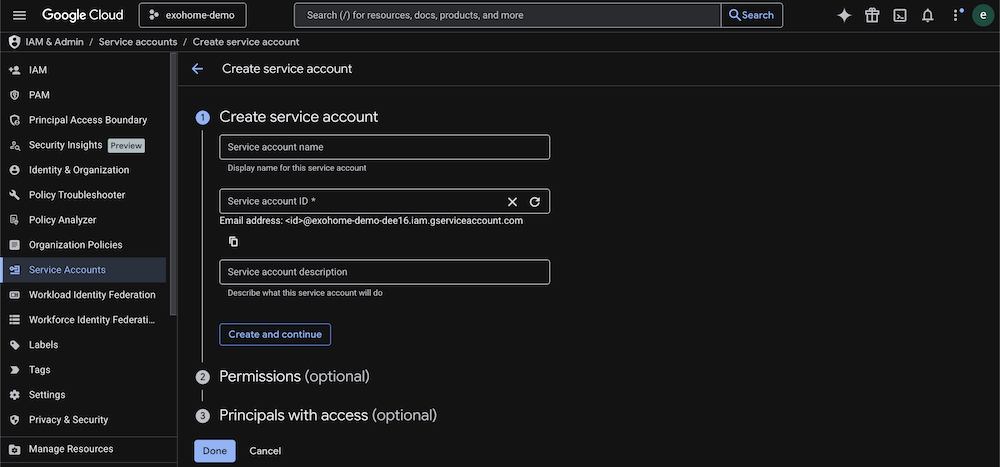Screen dimensions: 1000x467
Task: Click the Cancel button
Action: (x=265, y=451)
